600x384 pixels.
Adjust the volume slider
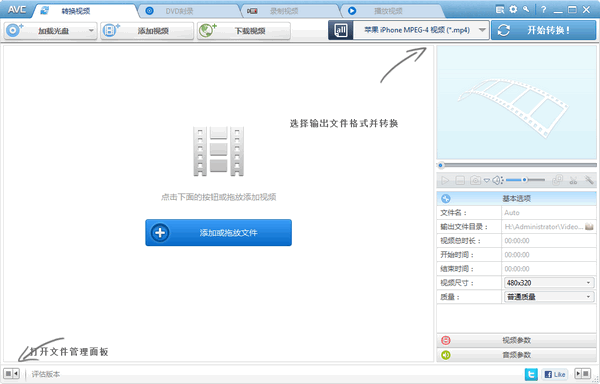pos(525,180)
